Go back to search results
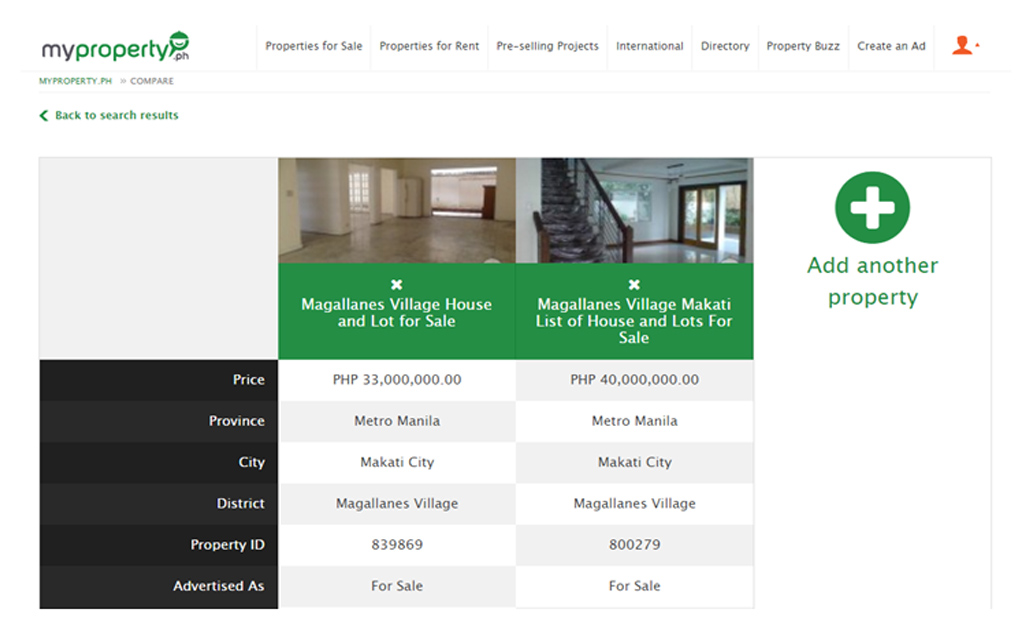1024x641 pixels. [117, 115]
